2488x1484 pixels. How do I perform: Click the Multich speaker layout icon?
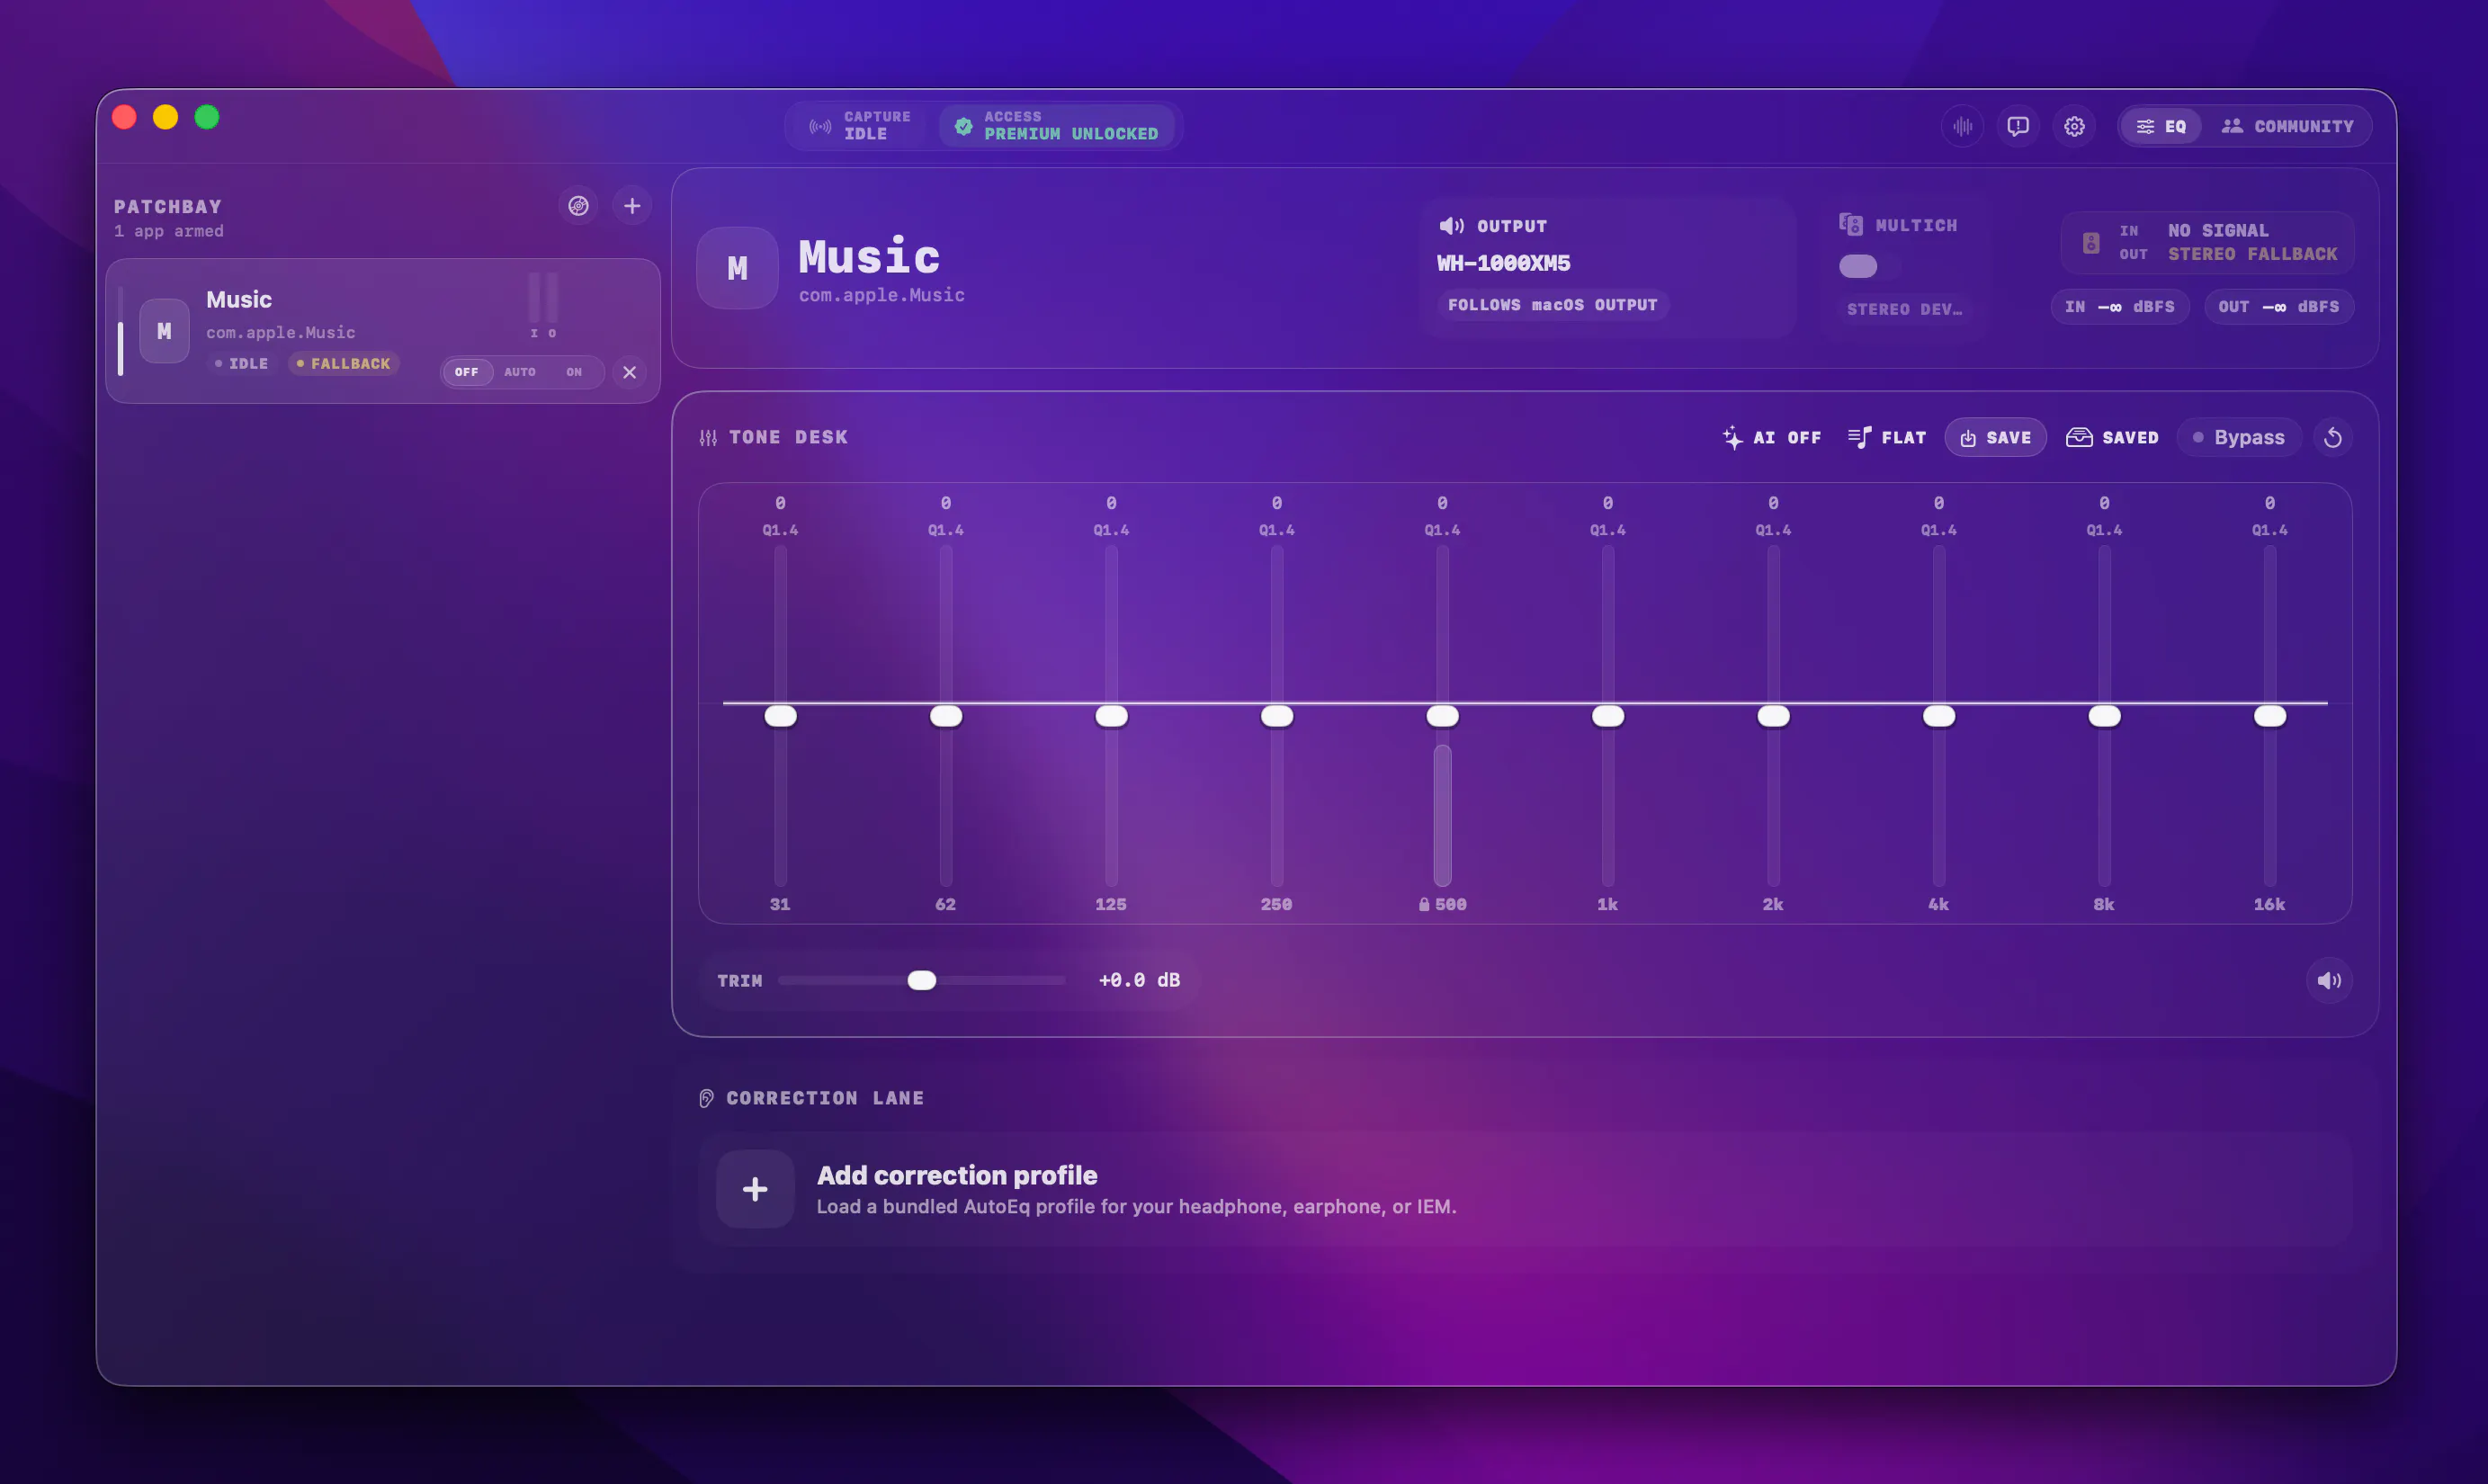tap(1851, 225)
